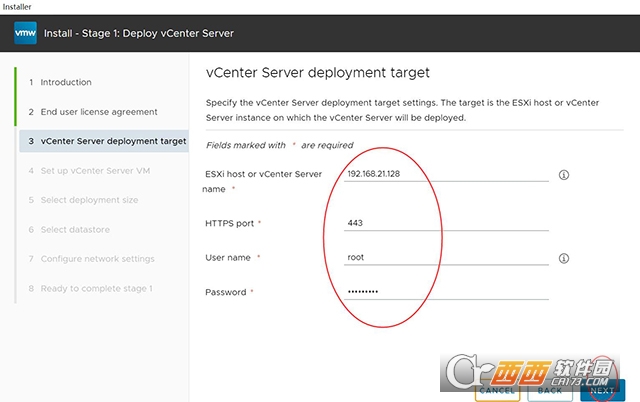Click the vmw logo icon

[25, 33]
